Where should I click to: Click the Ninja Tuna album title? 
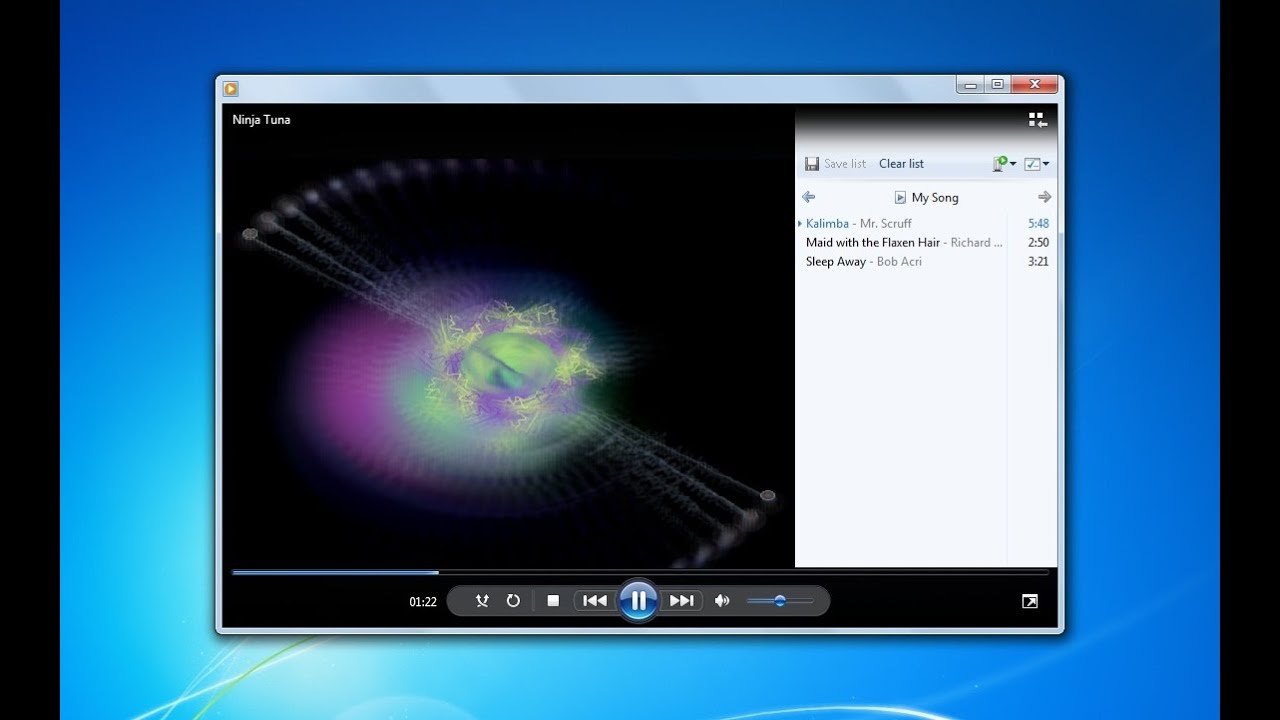point(261,120)
